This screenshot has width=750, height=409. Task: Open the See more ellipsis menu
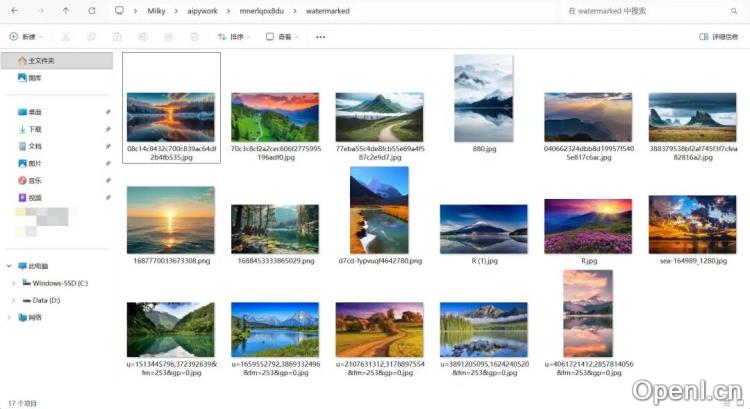tap(320, 37)
